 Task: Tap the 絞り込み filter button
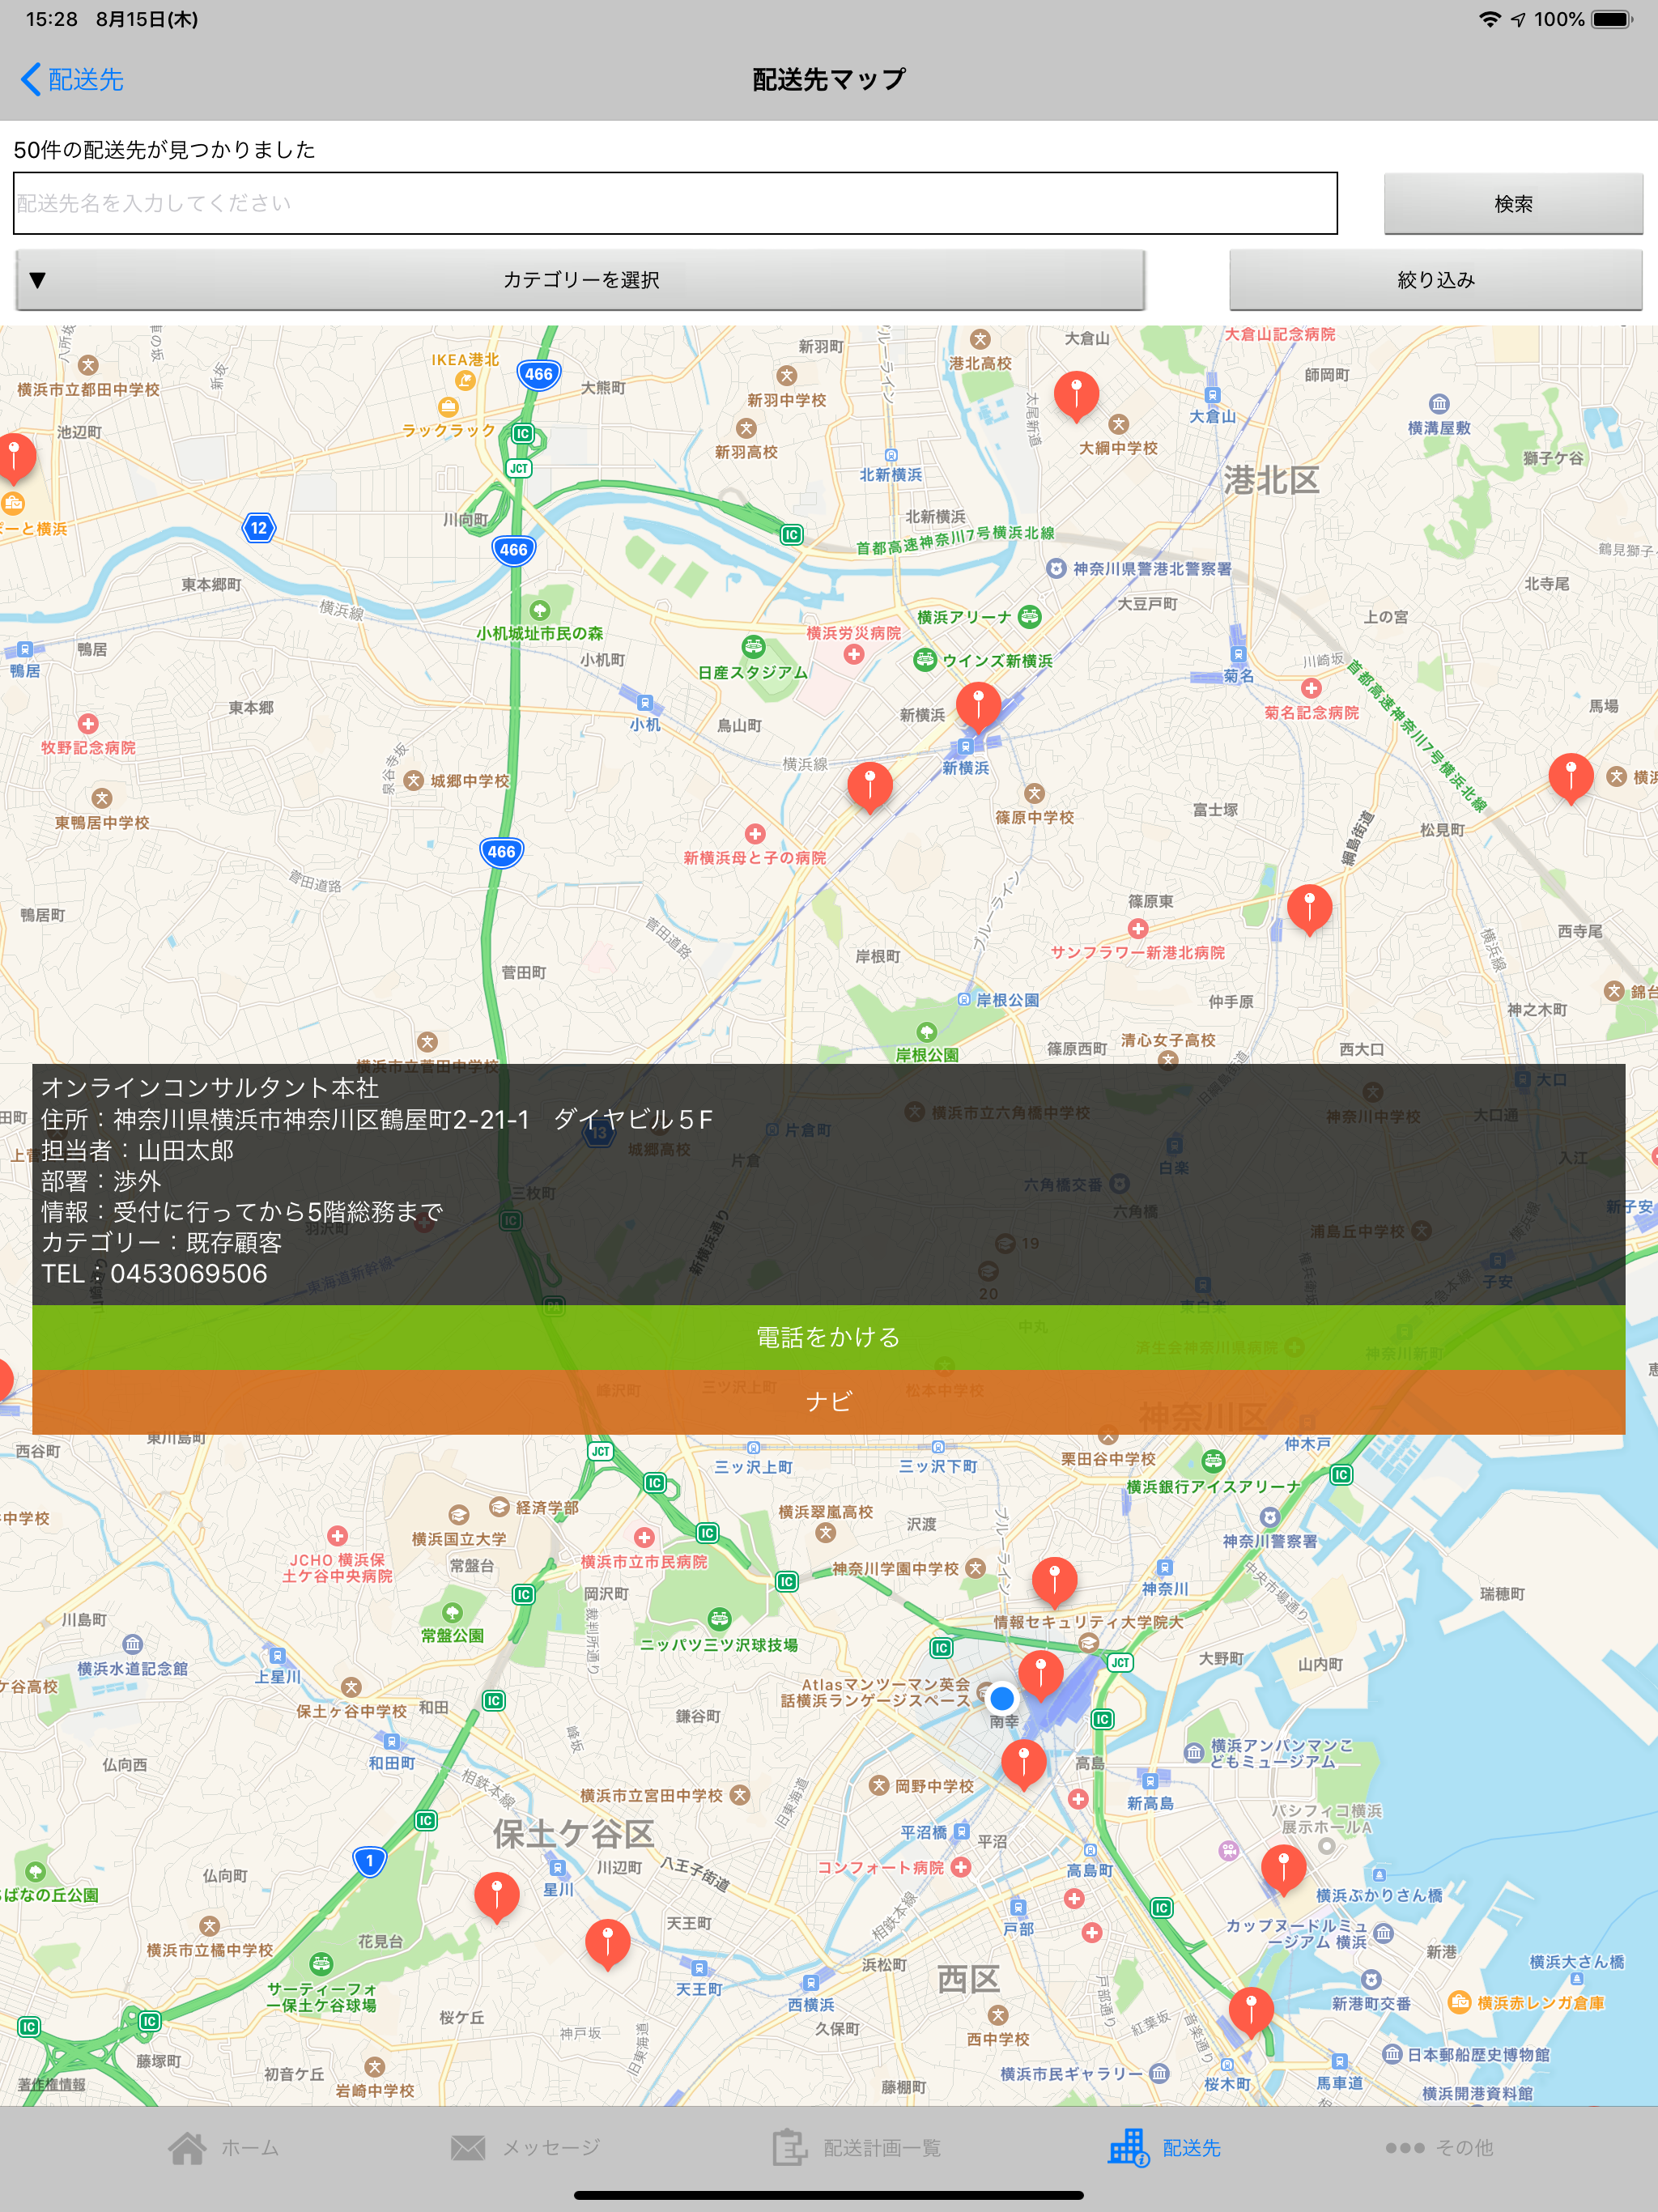[x=1436, y=280]
